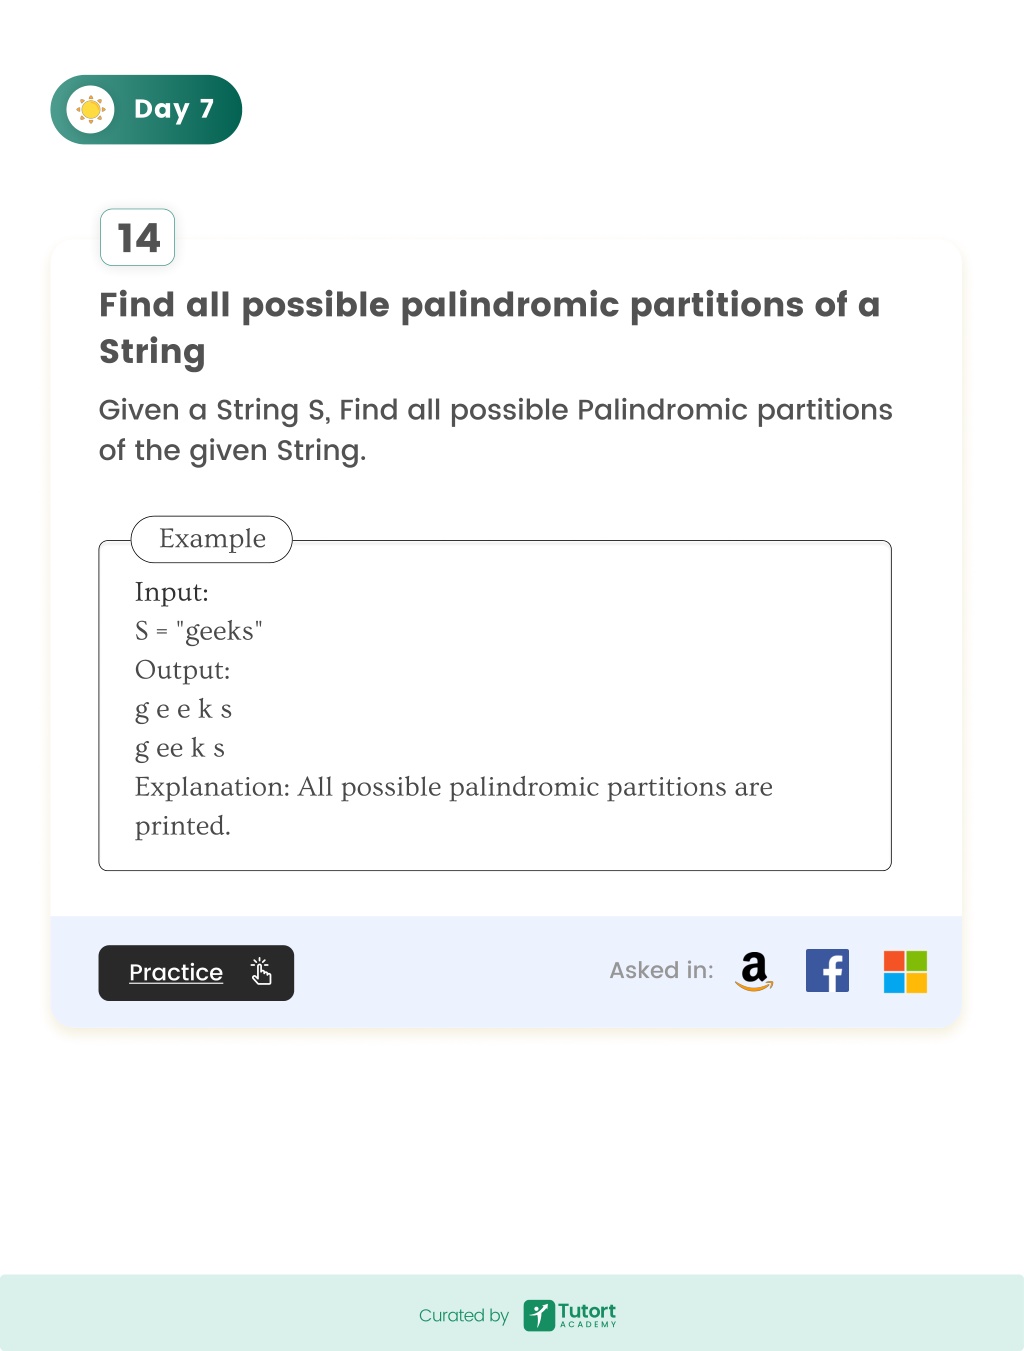Image resolution: width=1024 pixels, height=1351 pixels.
Task: Click the input line S = "geeks"
Action: (199, 631)
